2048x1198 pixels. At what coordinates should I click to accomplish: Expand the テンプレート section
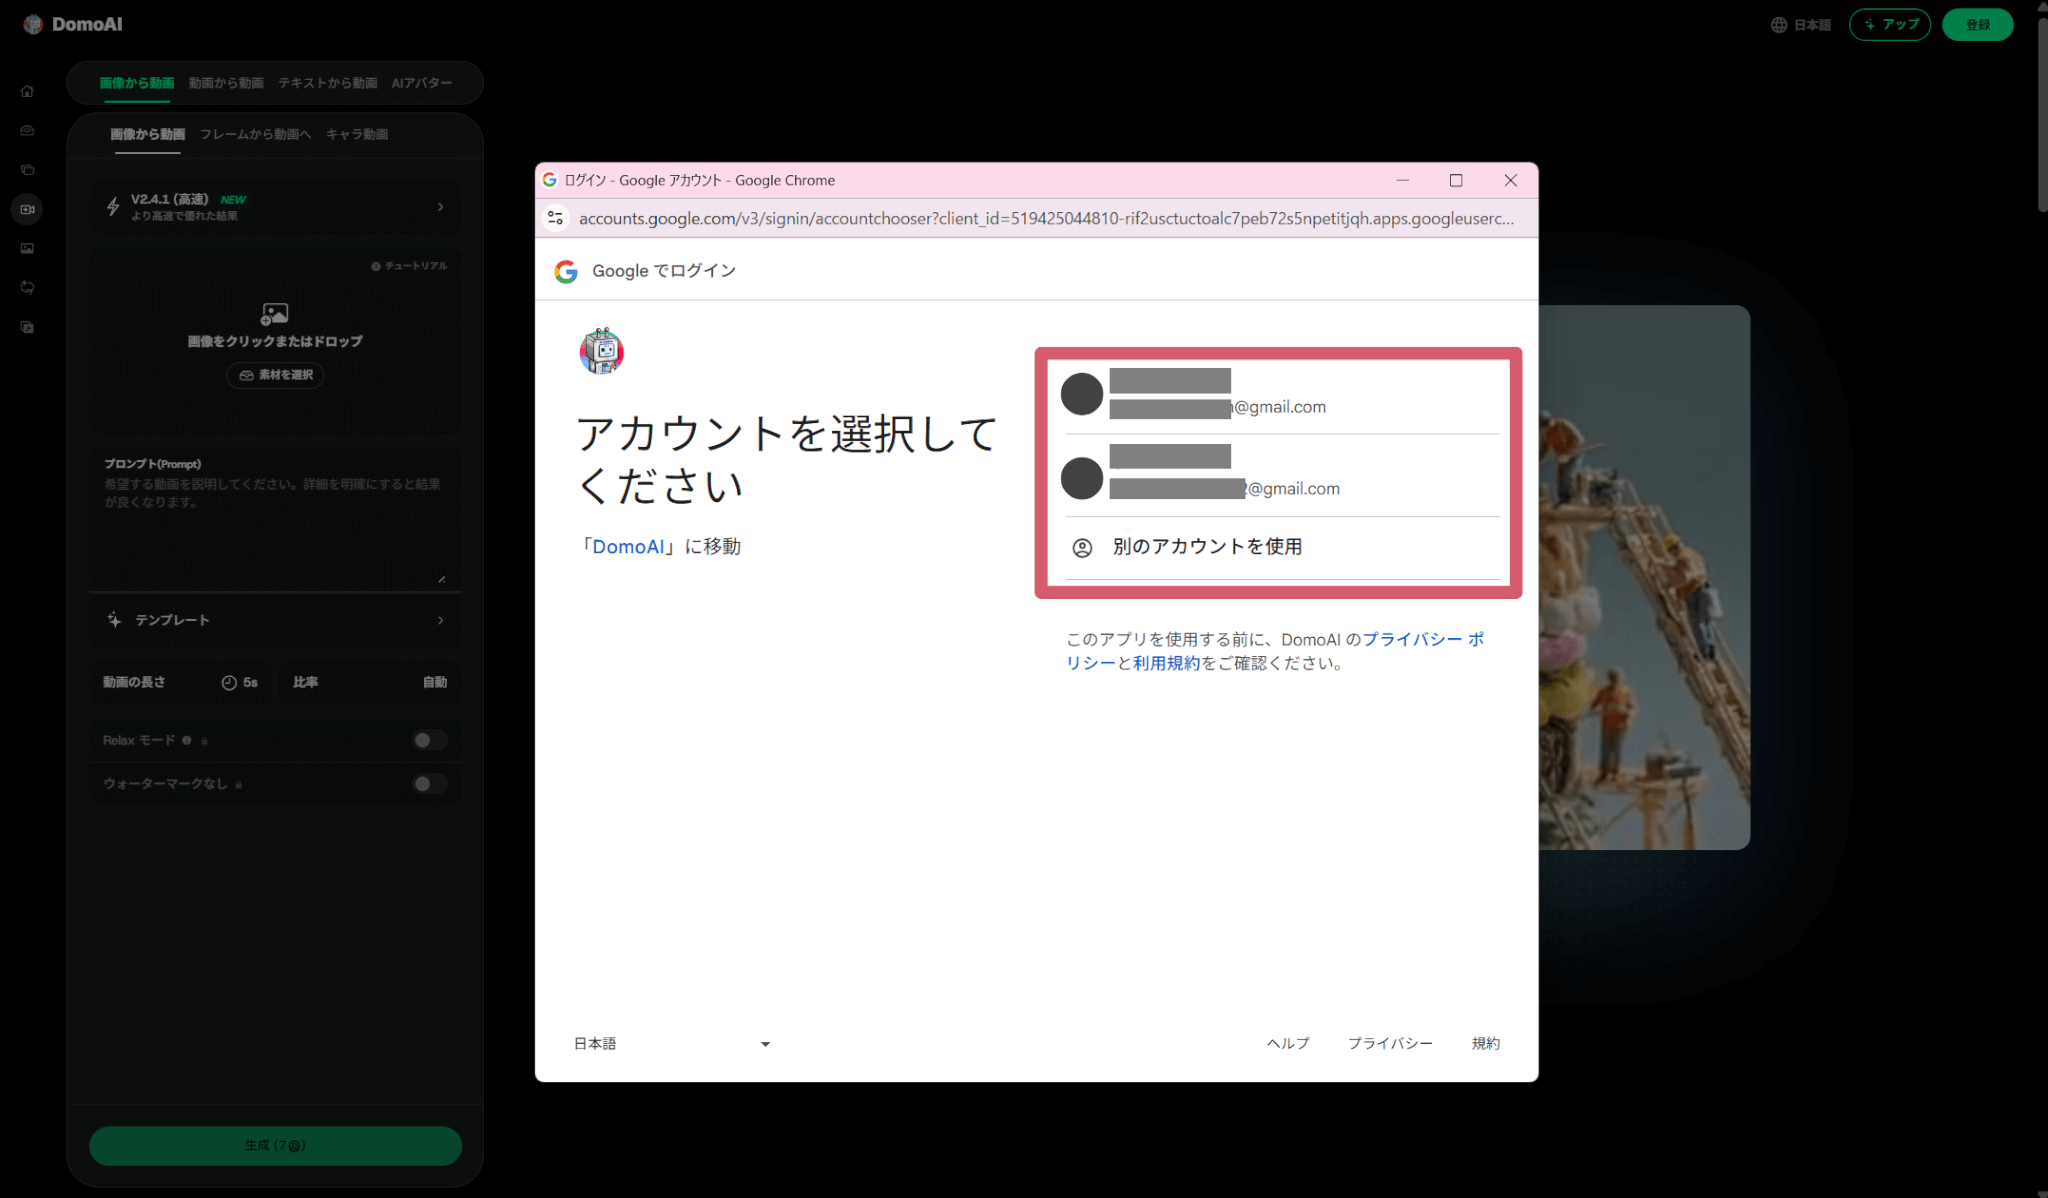click(275, 620)
